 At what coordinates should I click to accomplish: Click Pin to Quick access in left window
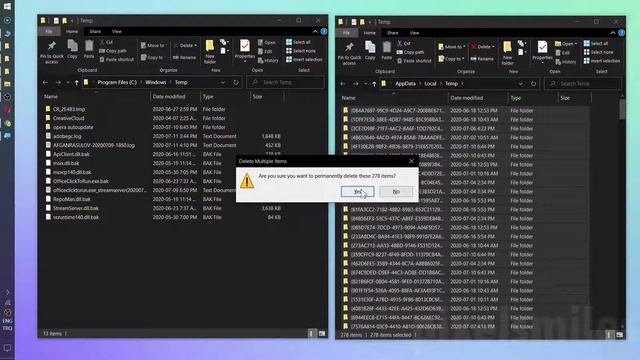(52, 53)
